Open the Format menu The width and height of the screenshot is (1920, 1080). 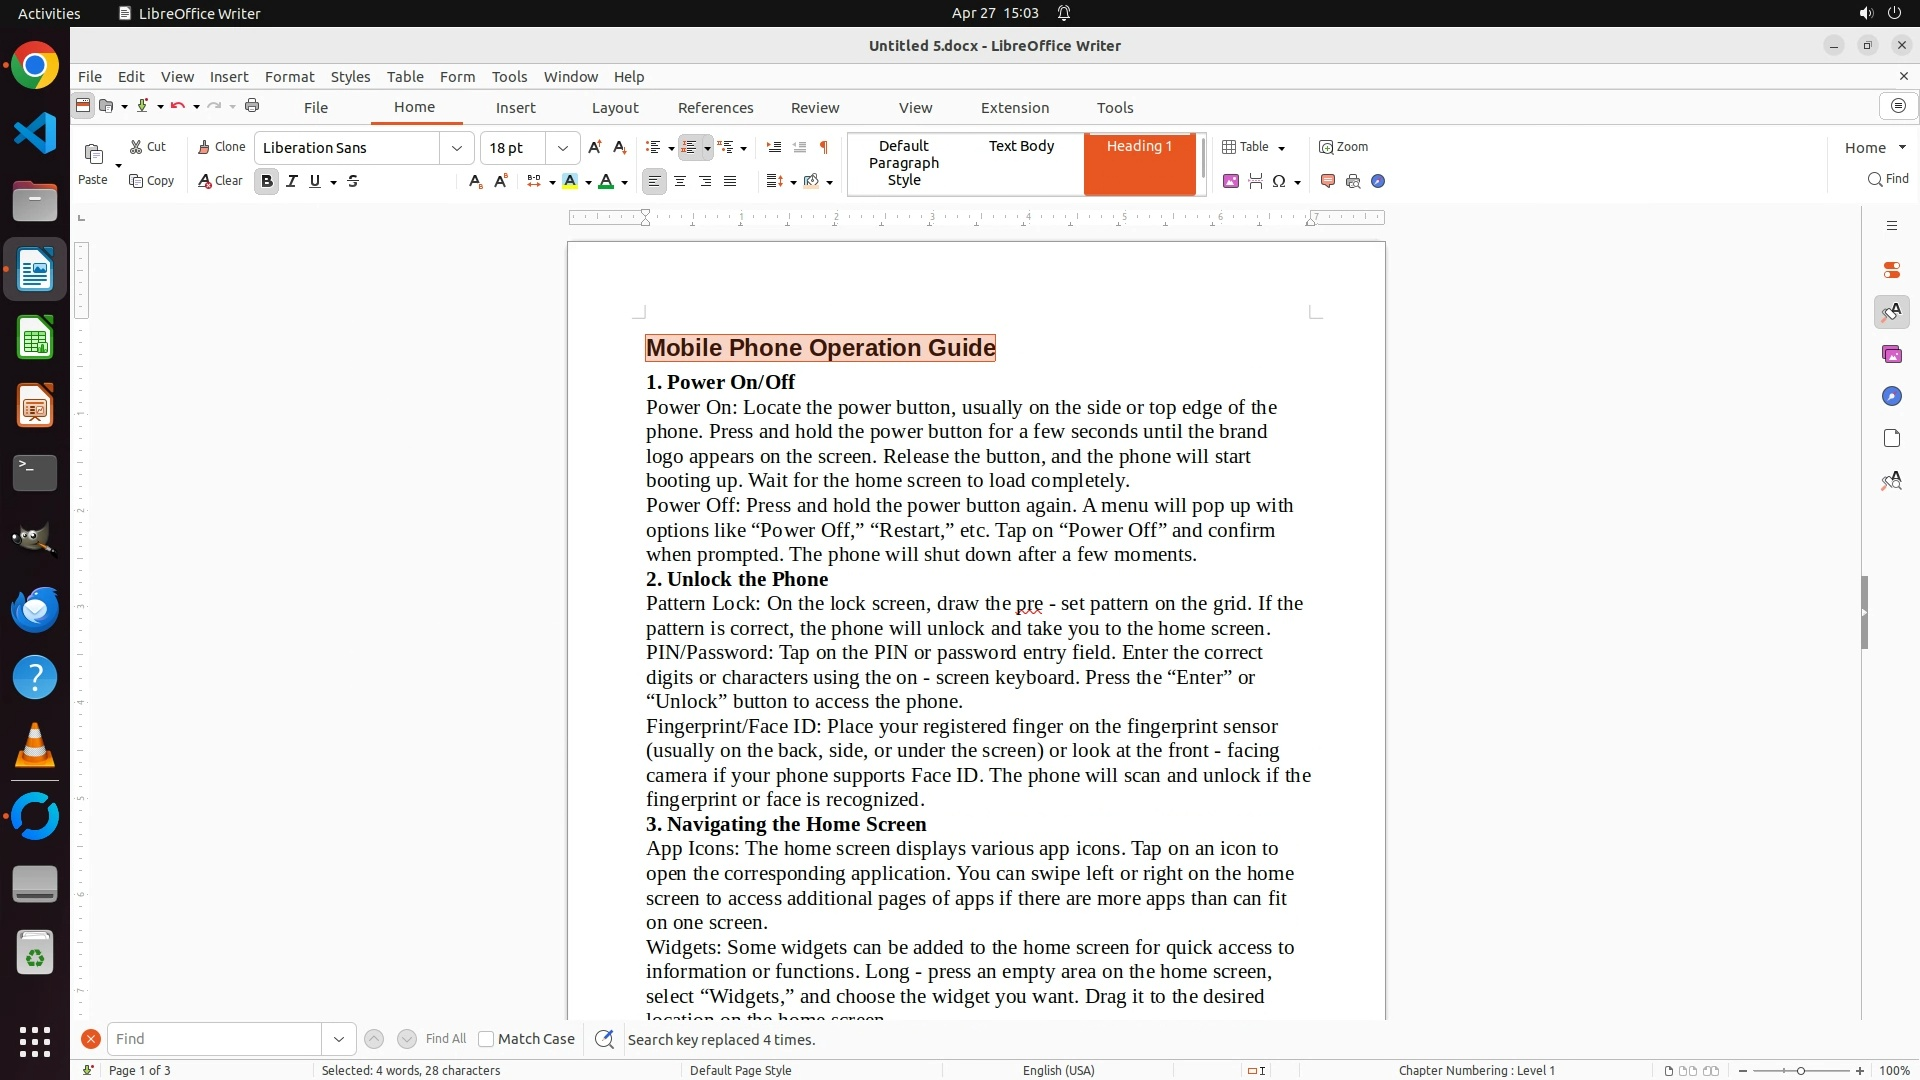tap(289, 77)
